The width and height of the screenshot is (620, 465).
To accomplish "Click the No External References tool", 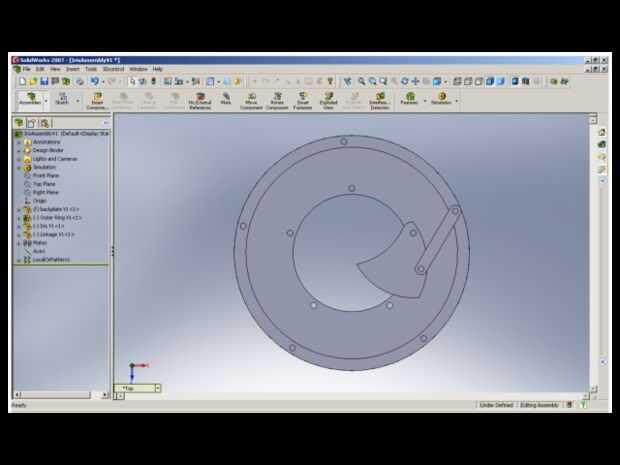I will click(200, 101).
